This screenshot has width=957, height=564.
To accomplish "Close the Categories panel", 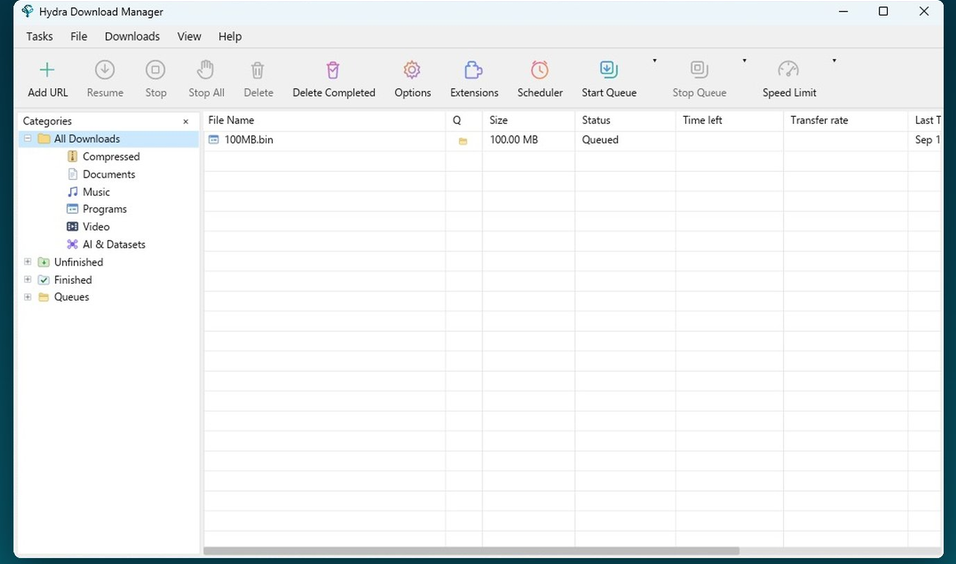I will [x=186, y=121].
